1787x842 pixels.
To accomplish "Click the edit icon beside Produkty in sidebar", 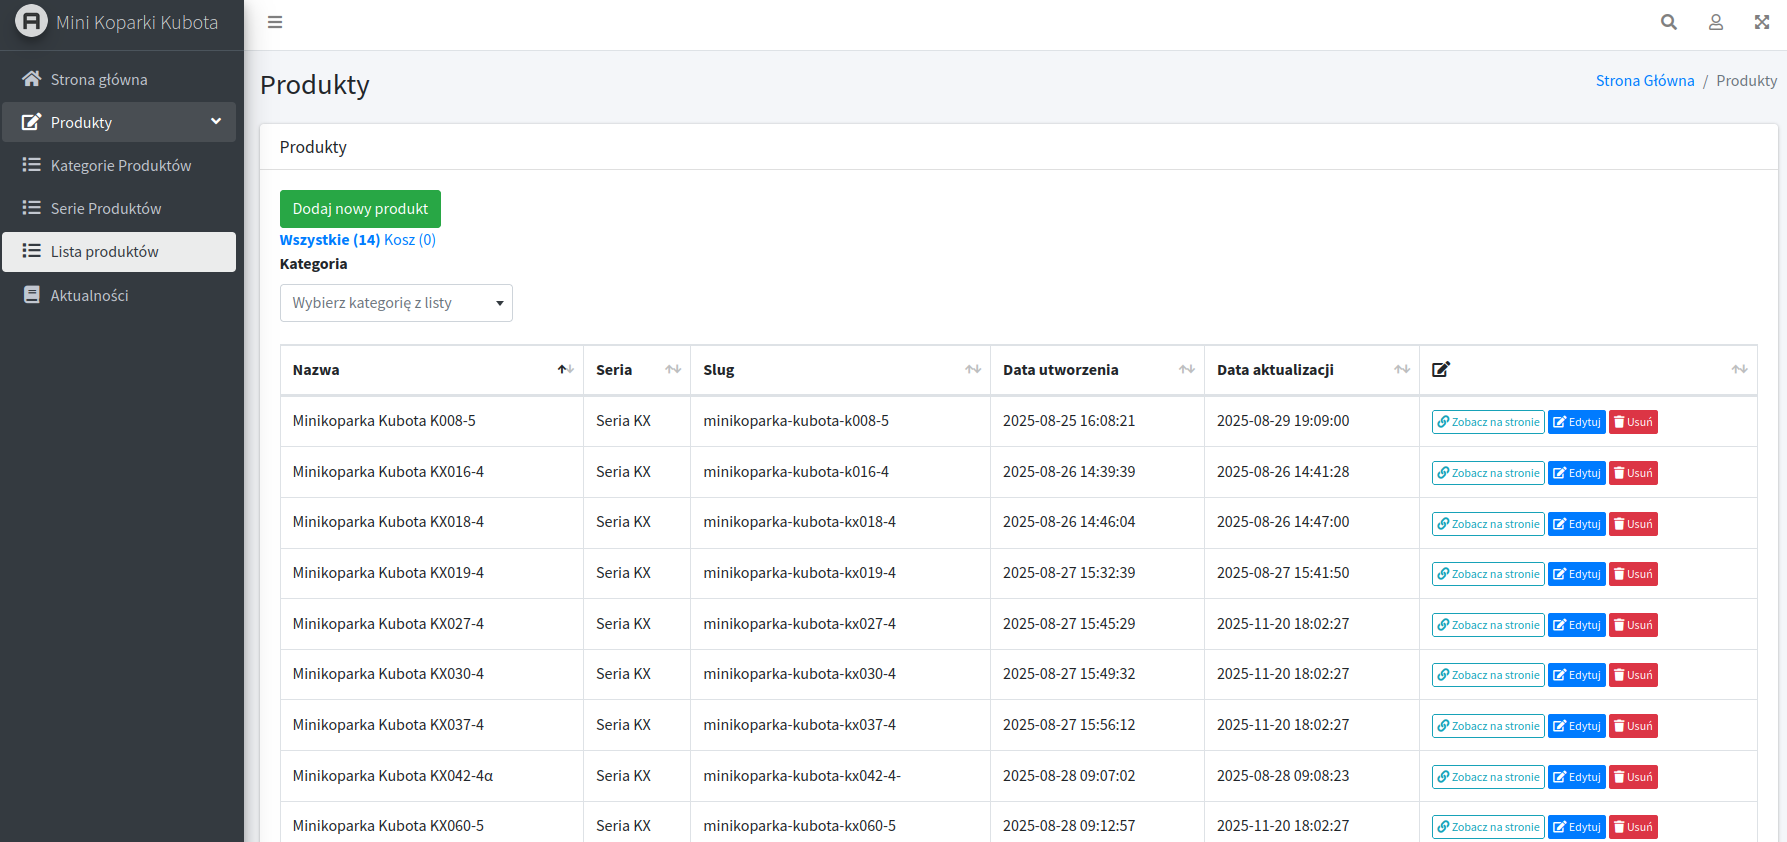I will [32, 122].
